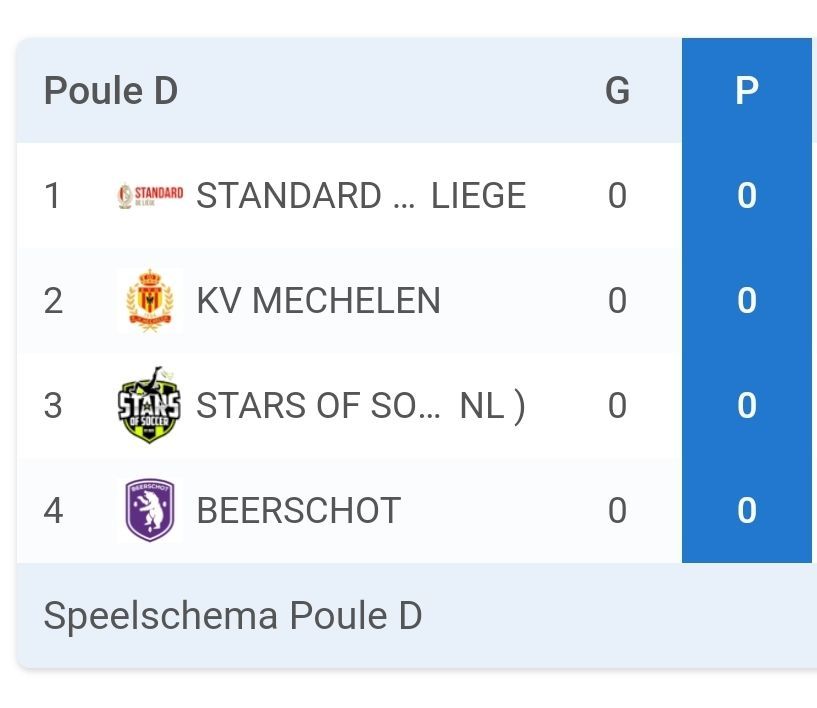Select the STANDARD … LIEGE team name
The height and width of the screenshot is (708, 817).
click(360, 195)
